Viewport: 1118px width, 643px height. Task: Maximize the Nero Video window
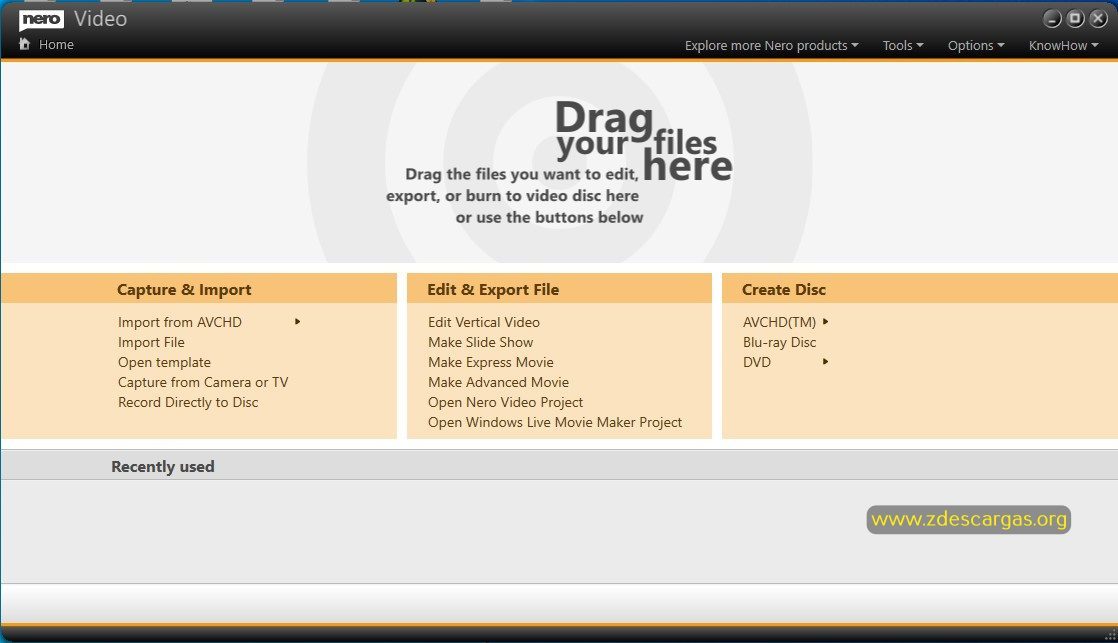click(1075, 19)
